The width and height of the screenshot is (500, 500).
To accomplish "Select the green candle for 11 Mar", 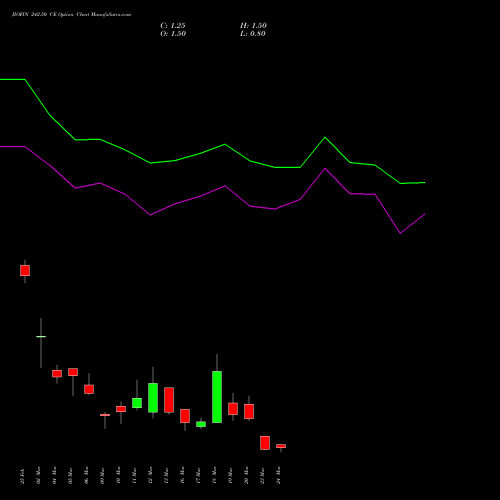I will [137, 403].
